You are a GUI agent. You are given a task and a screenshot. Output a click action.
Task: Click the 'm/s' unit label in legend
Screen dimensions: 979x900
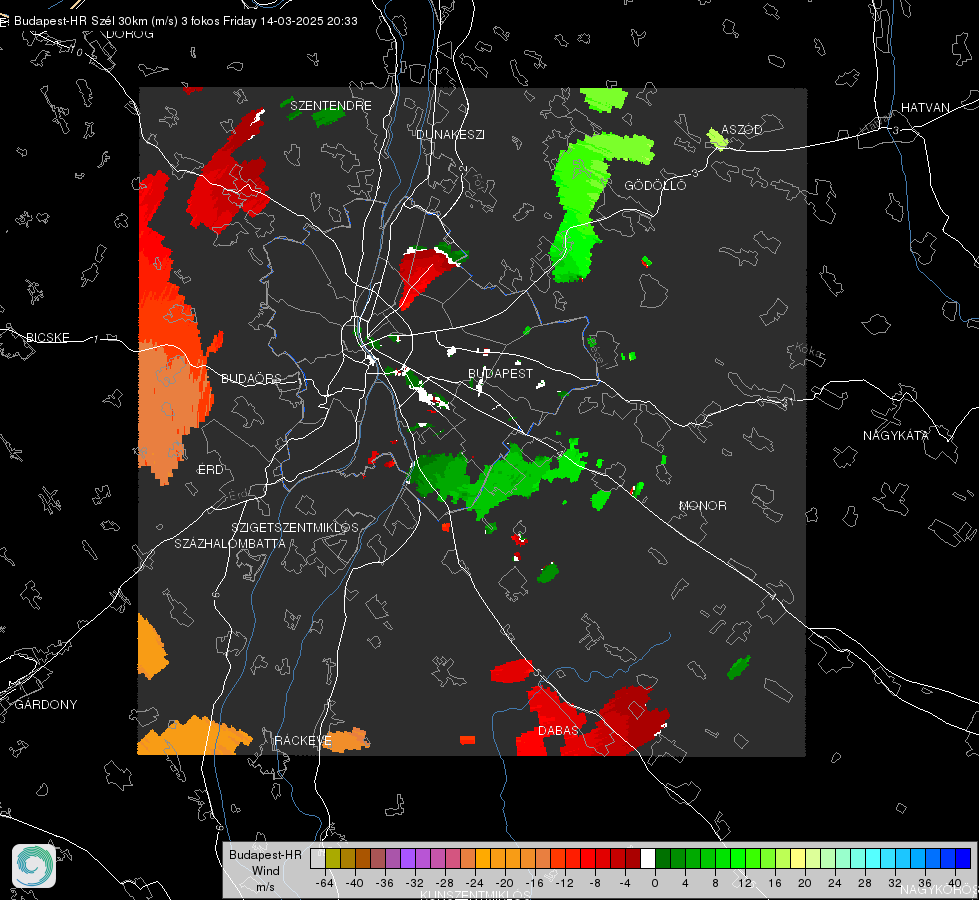tap(265, 887)
